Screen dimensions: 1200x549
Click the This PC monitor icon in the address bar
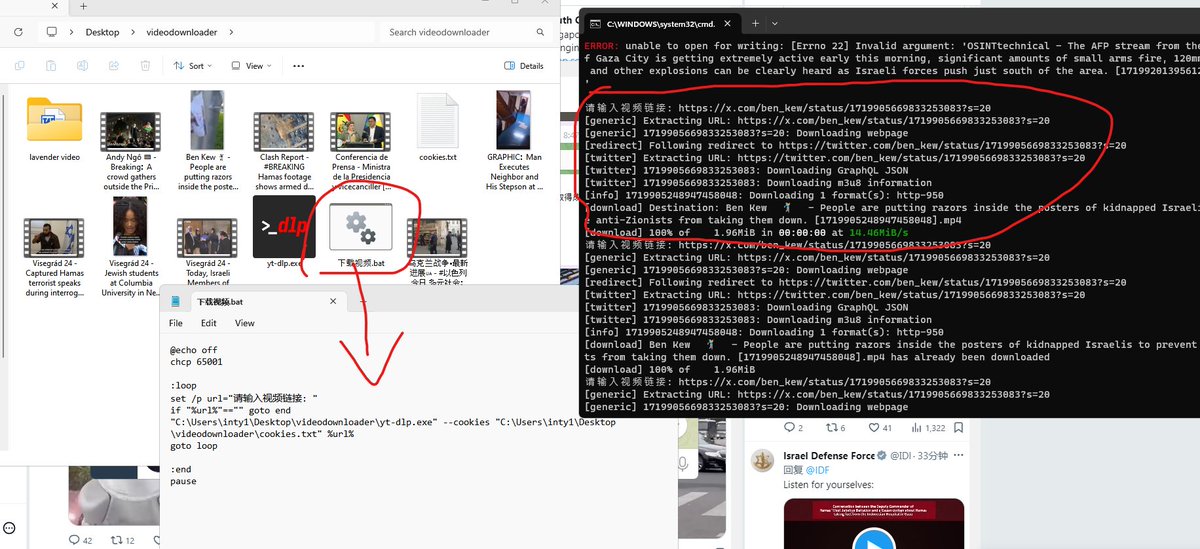click(x=51, y=32)
